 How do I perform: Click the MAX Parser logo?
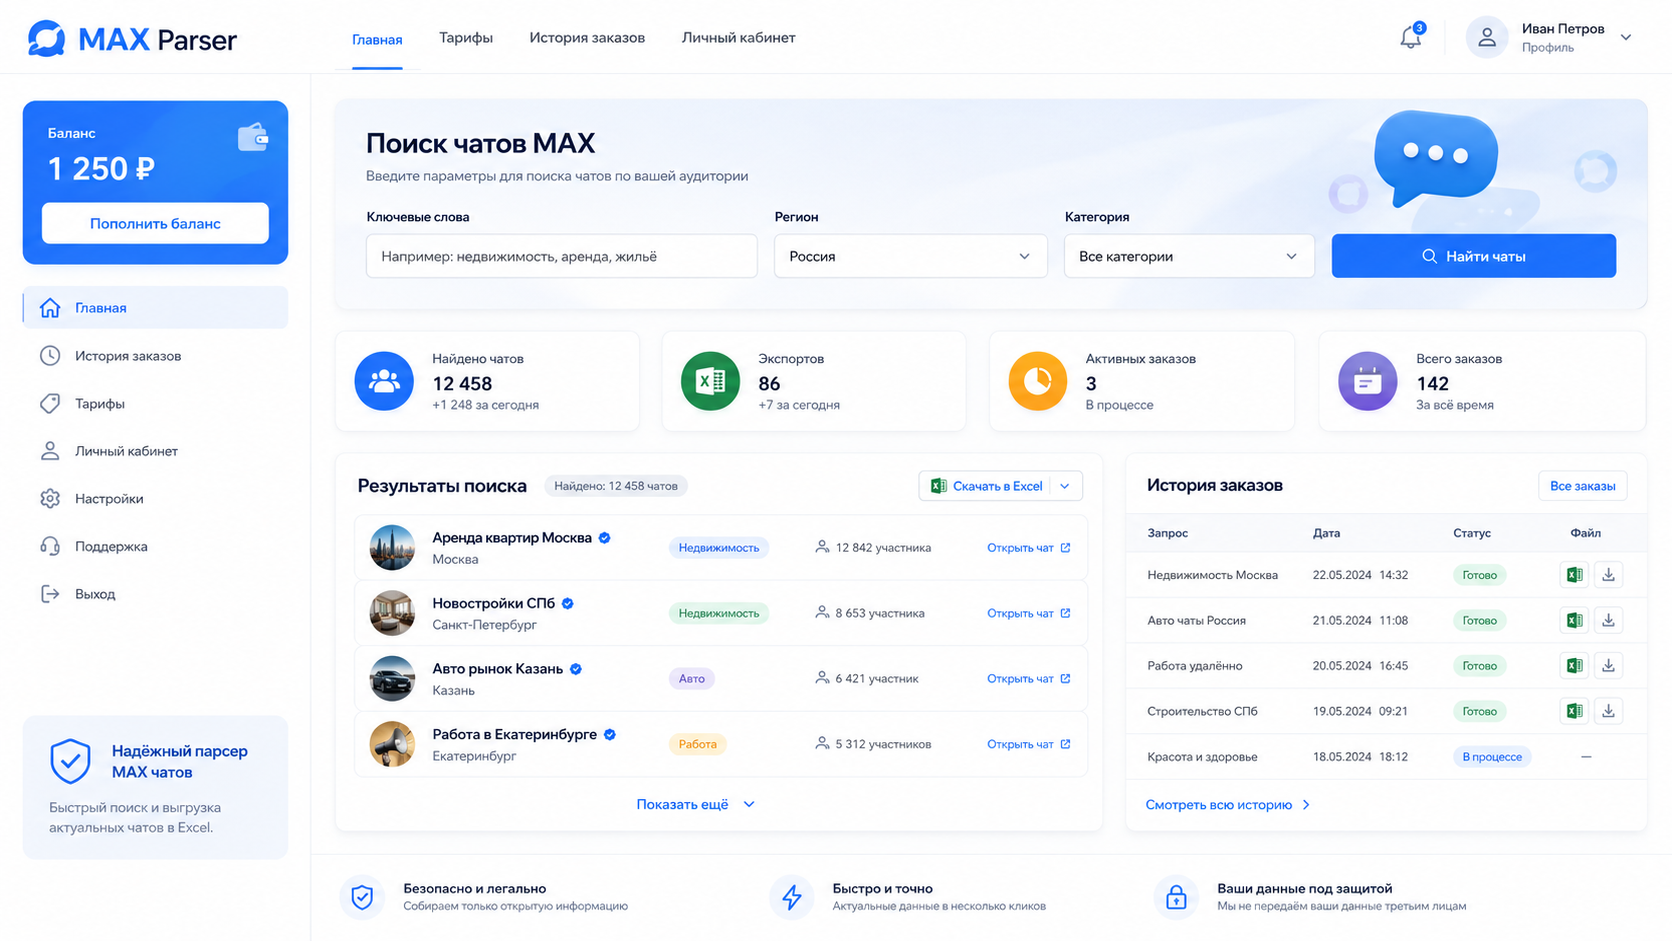tap(132, 39)
